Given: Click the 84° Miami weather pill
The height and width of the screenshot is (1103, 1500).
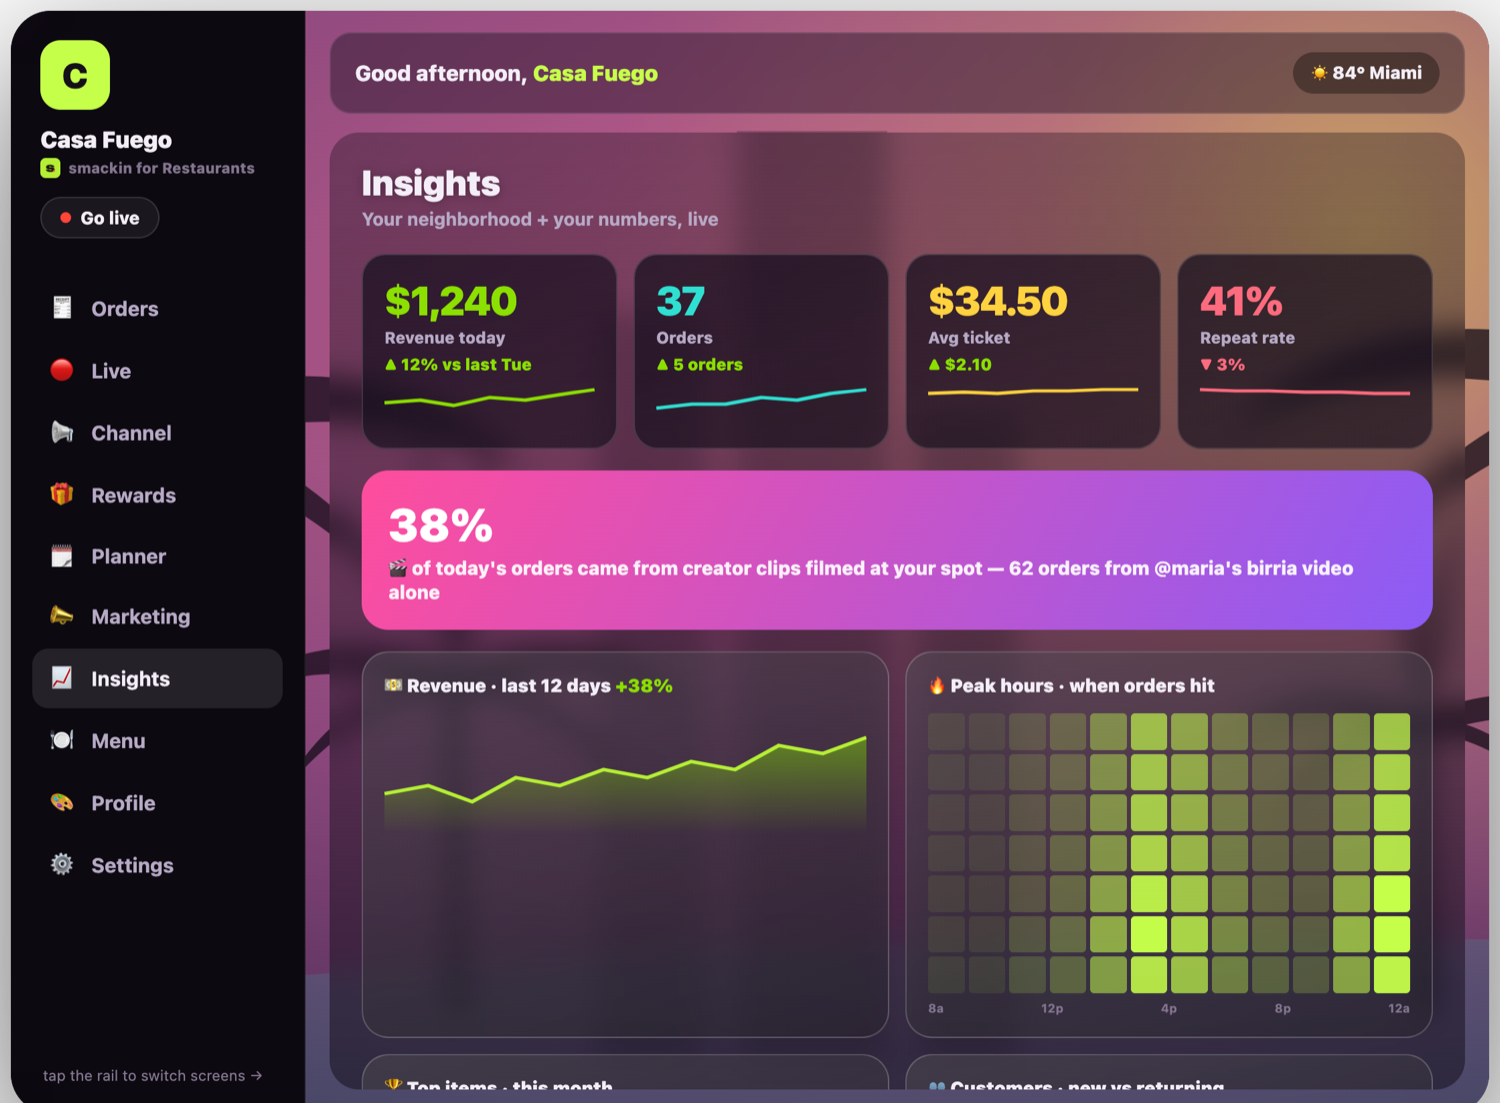Looking at the screenshot, I should 1366,73.
